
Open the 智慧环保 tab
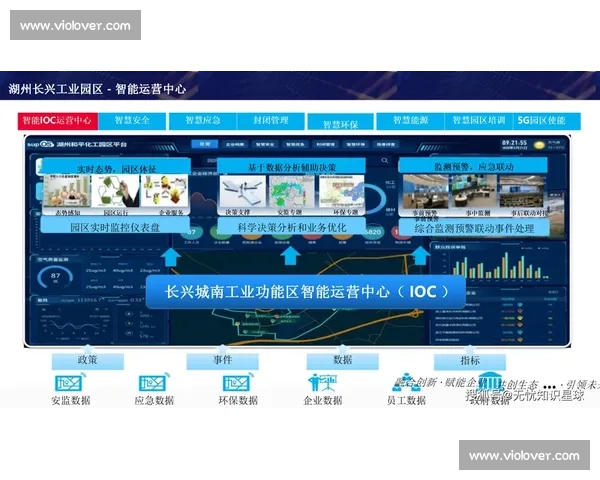pos(340,122)
